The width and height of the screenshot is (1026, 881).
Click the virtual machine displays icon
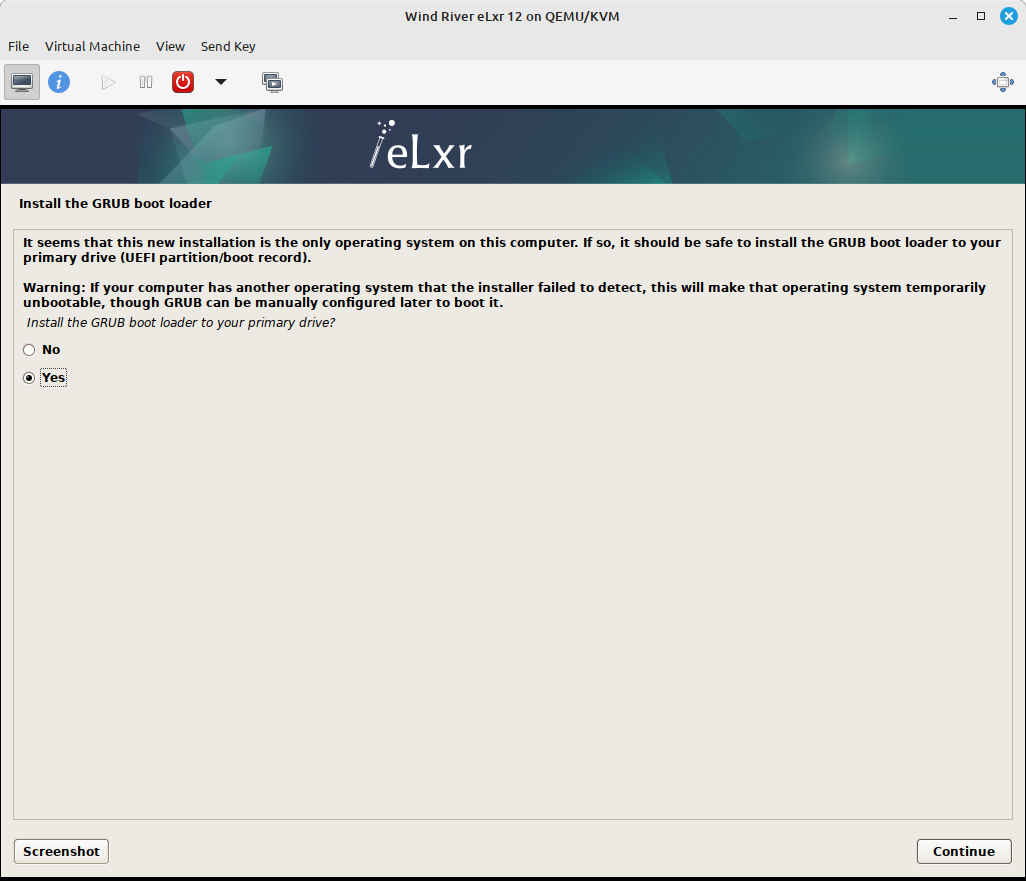coord(272,81)
